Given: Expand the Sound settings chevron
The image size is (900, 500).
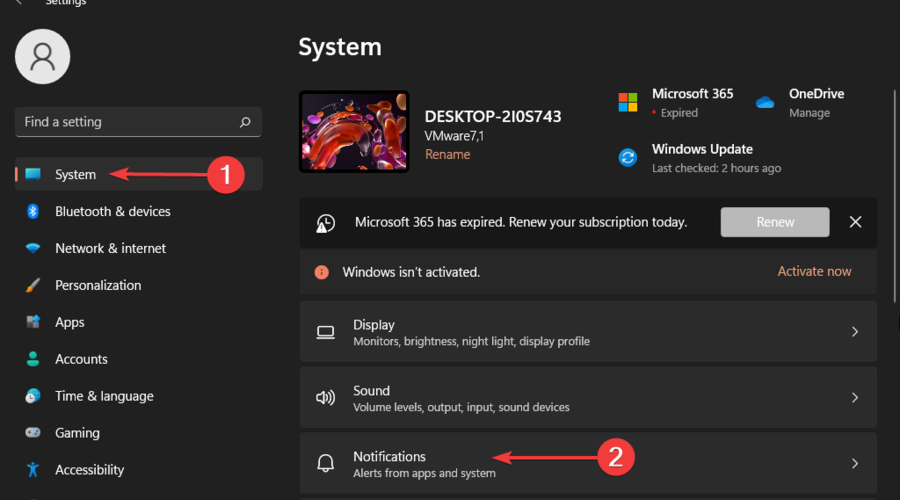Looking at the screenshot, I should (854, 398).
